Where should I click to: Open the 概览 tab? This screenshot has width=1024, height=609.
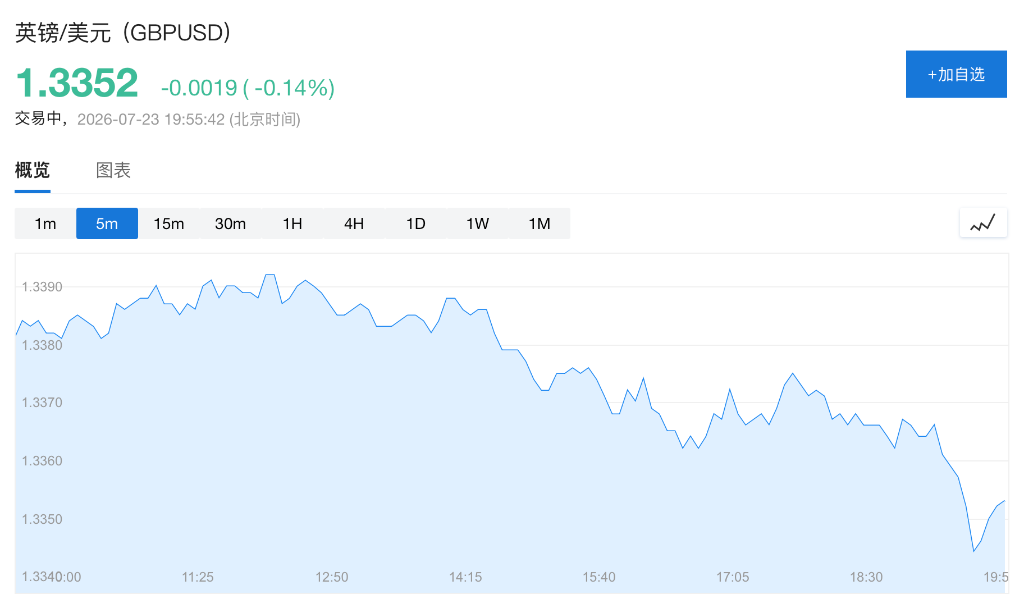(33, 170)
